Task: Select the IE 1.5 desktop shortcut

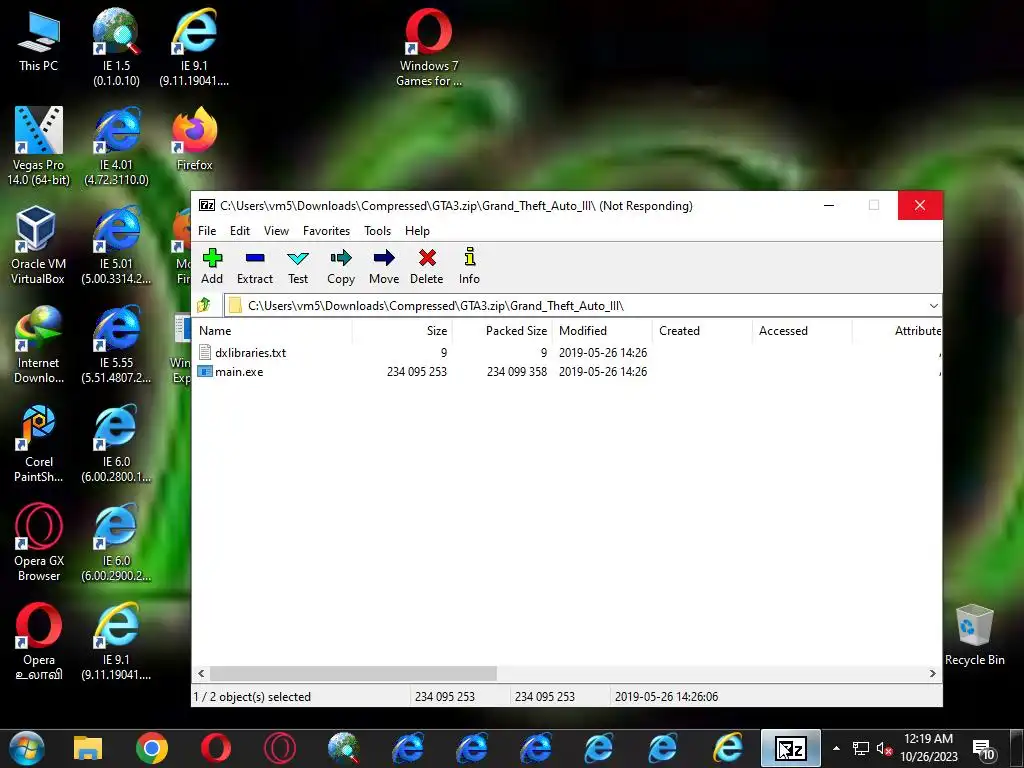Action: [116, 47]
